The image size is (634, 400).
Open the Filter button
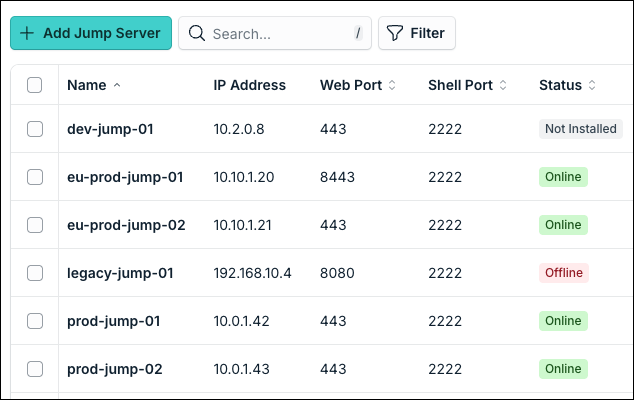(x=417, y=33)
